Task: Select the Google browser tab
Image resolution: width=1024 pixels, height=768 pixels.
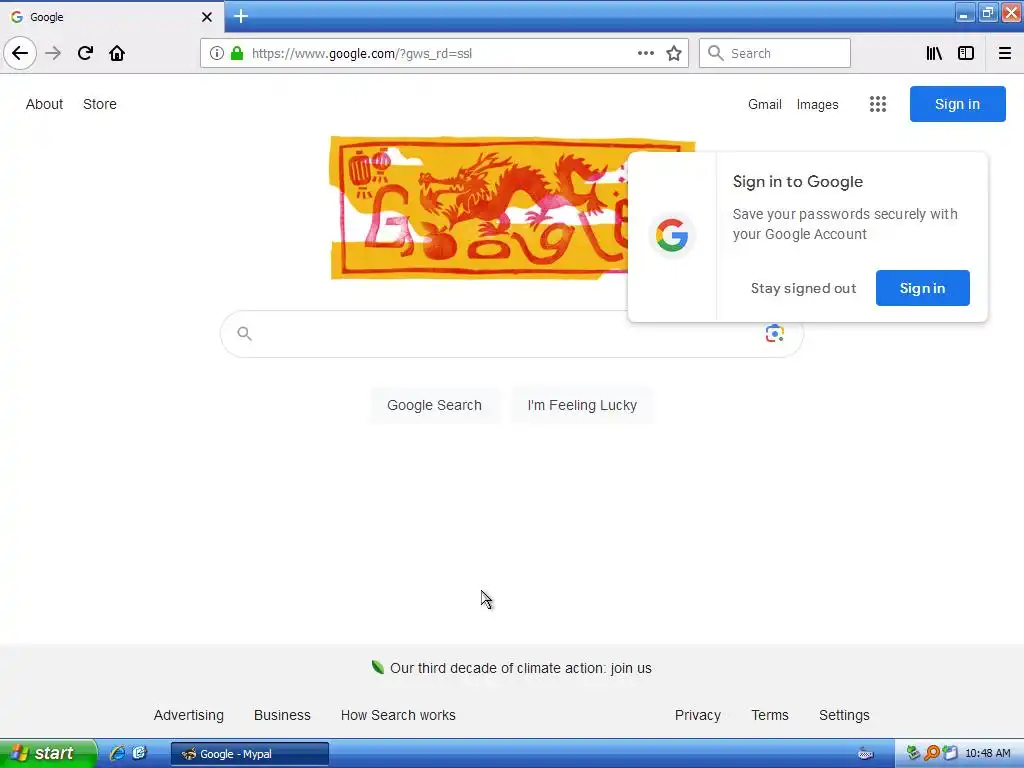Action: click(x=111, y=17)
